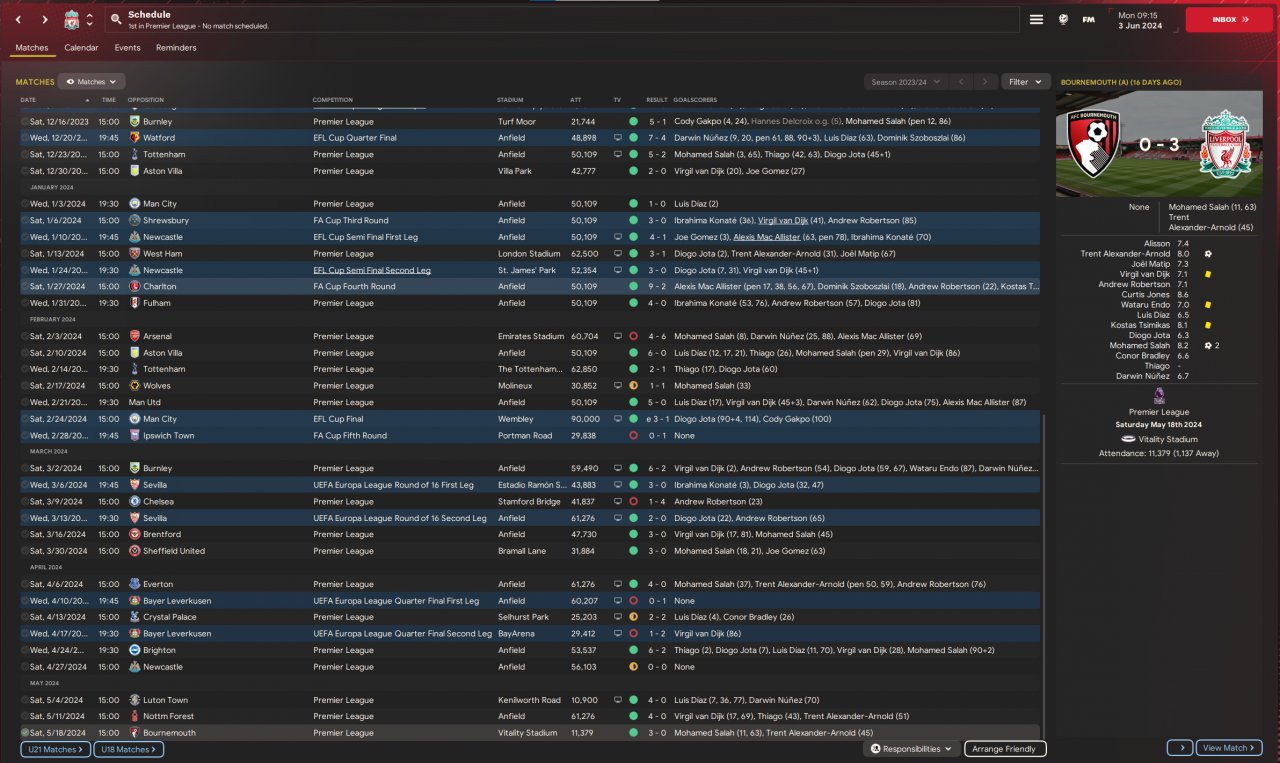Click the Chelsea club badge
The width and height of the screenshot is (1280, 763).
(134, 501)
